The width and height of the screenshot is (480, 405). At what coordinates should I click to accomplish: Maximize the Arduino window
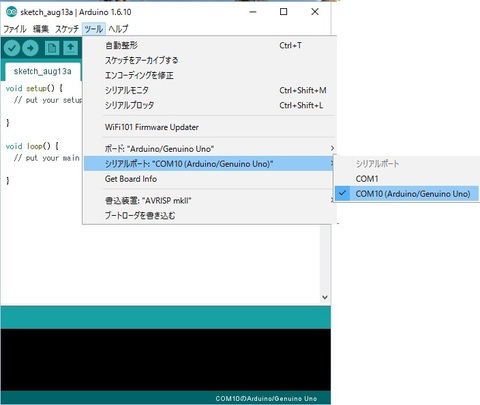click(x=284, y=12)
